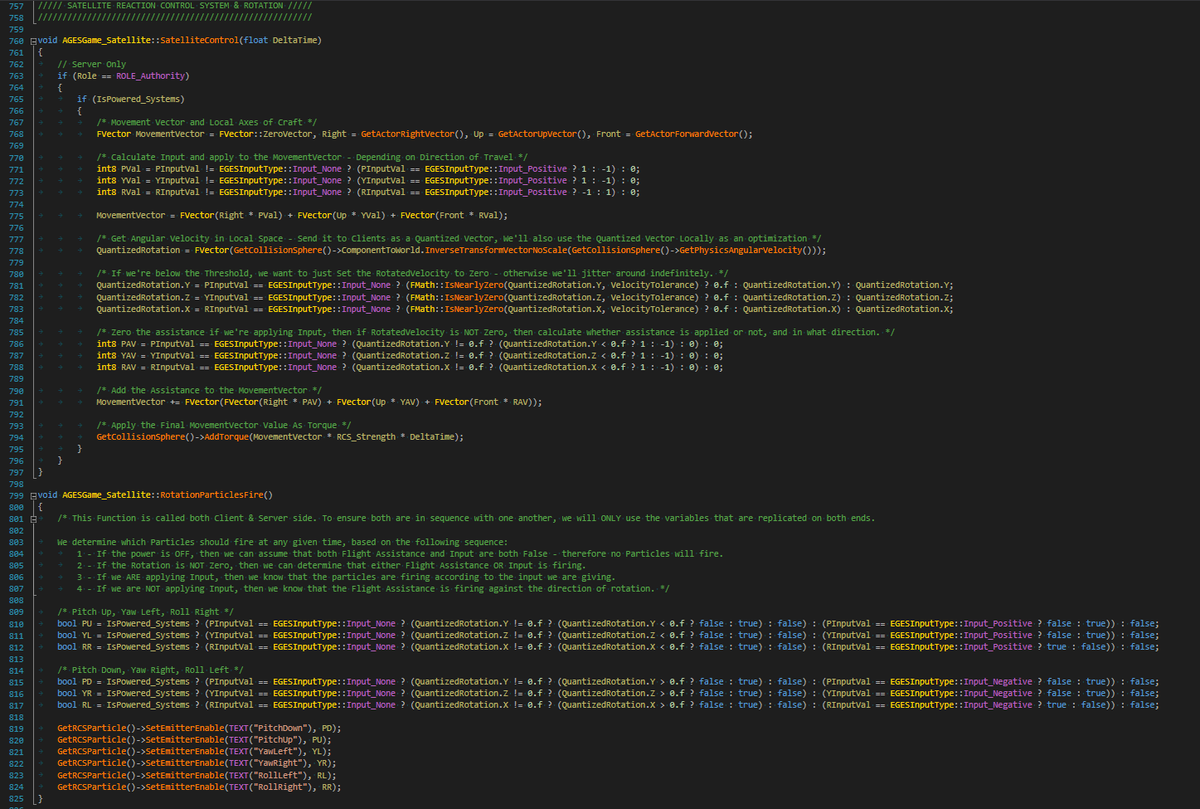Screen dimensions: 1200x809
Task: Click the YVal declaration on line 772
Action: (x=117, y=179)
